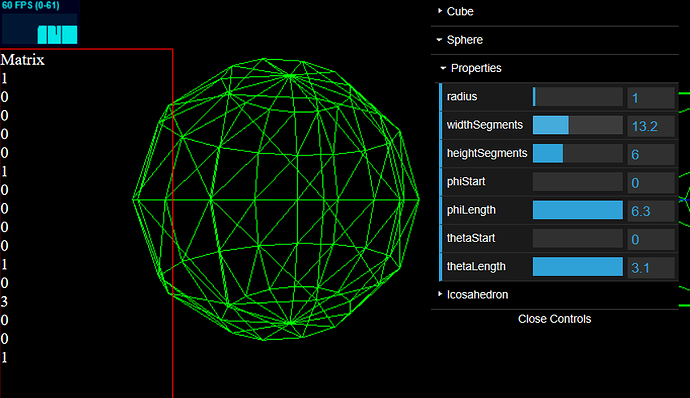The image size is (690, 398).
Task: Click the Close Controls button
Action: tap(554, 319)
